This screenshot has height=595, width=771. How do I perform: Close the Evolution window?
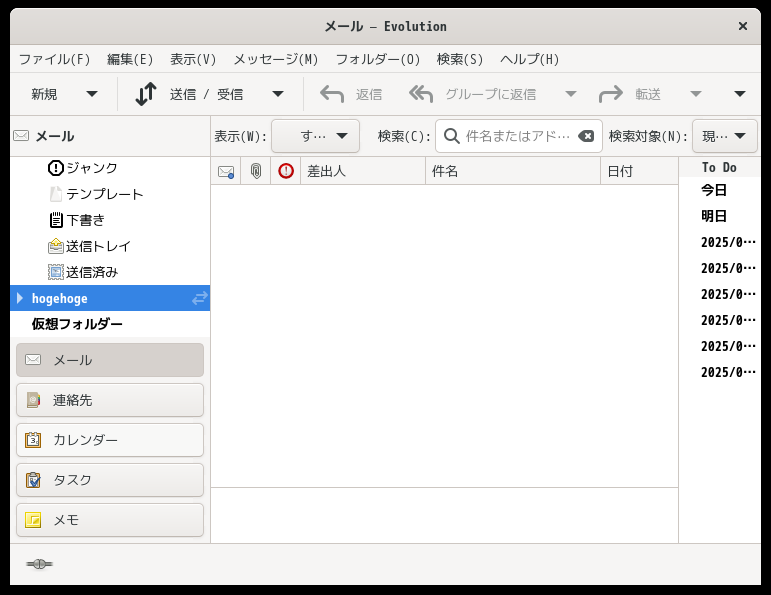click(743, 26)
